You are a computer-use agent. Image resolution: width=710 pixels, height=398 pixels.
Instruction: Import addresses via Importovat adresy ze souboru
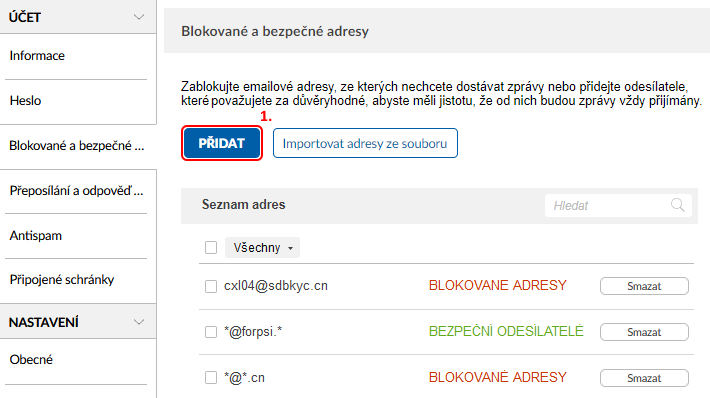(365, 143)
